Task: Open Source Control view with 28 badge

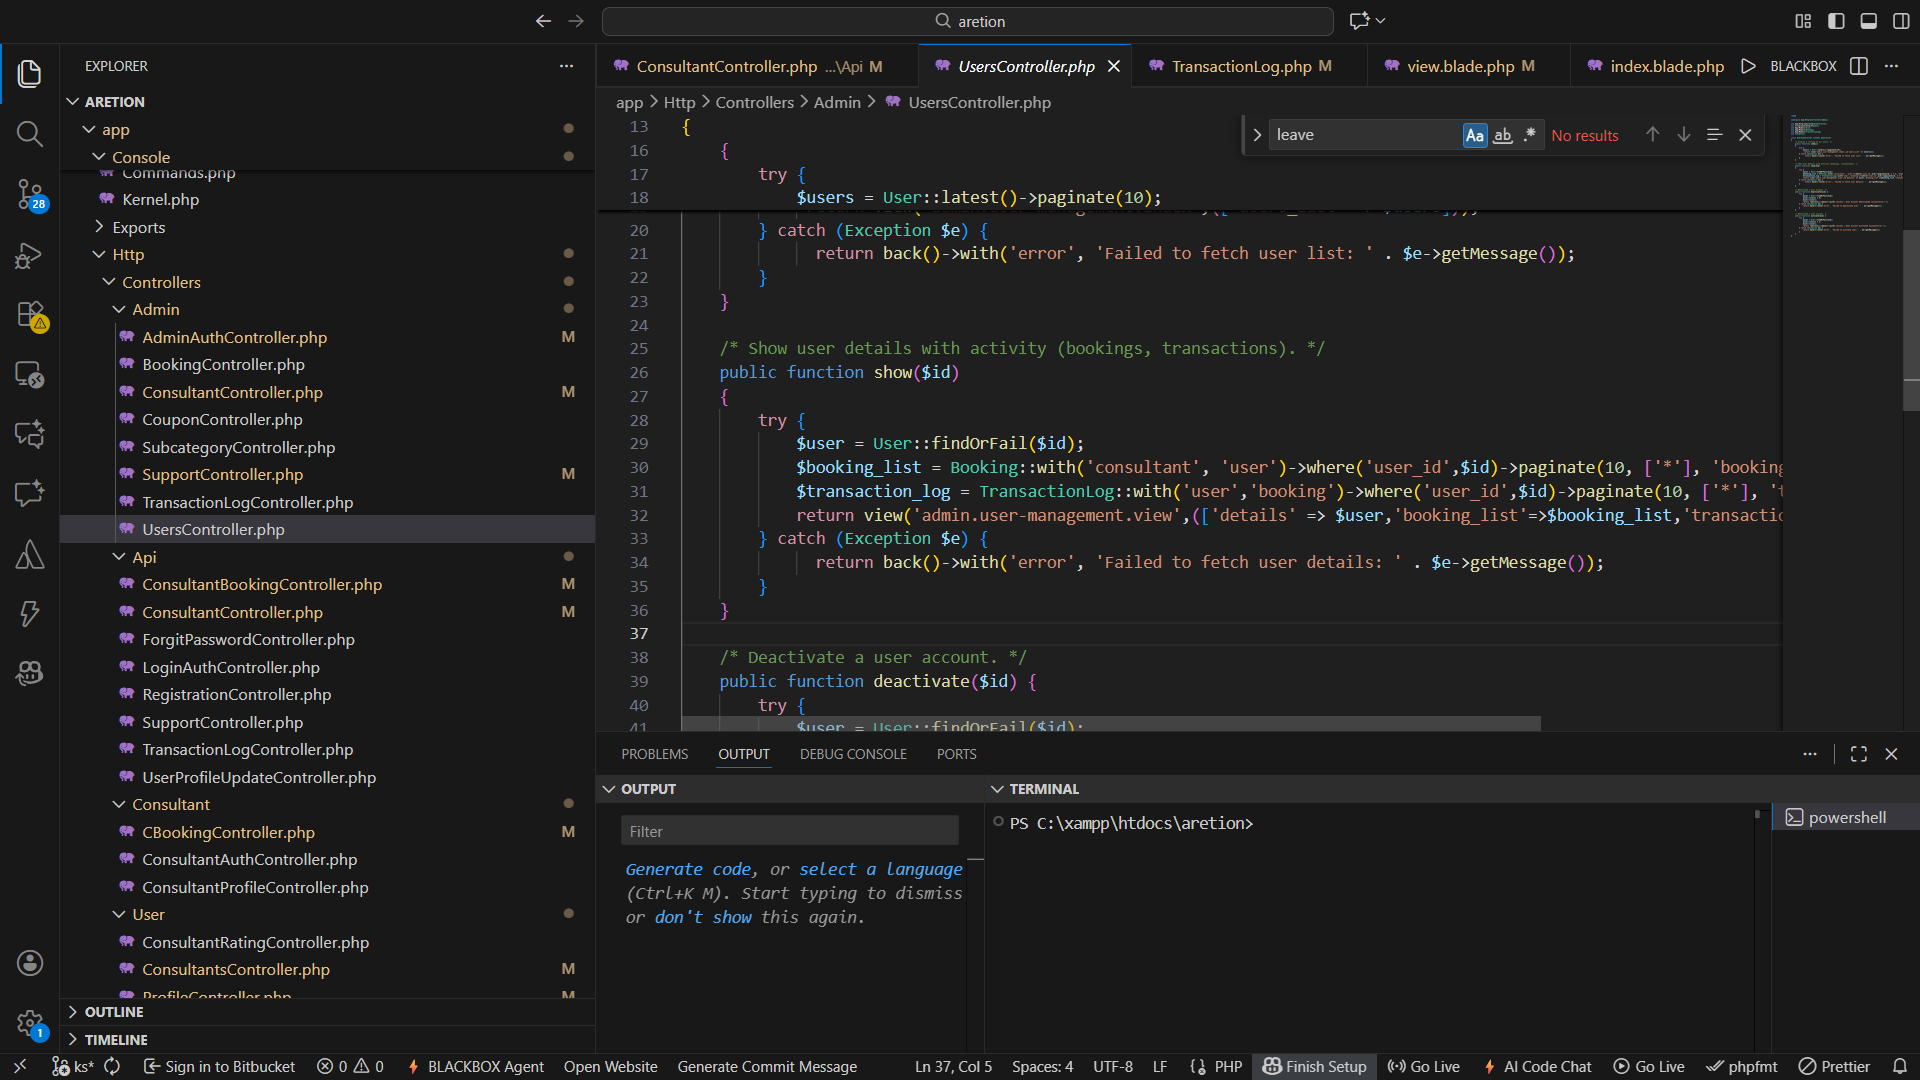Action: click(29, 193)
